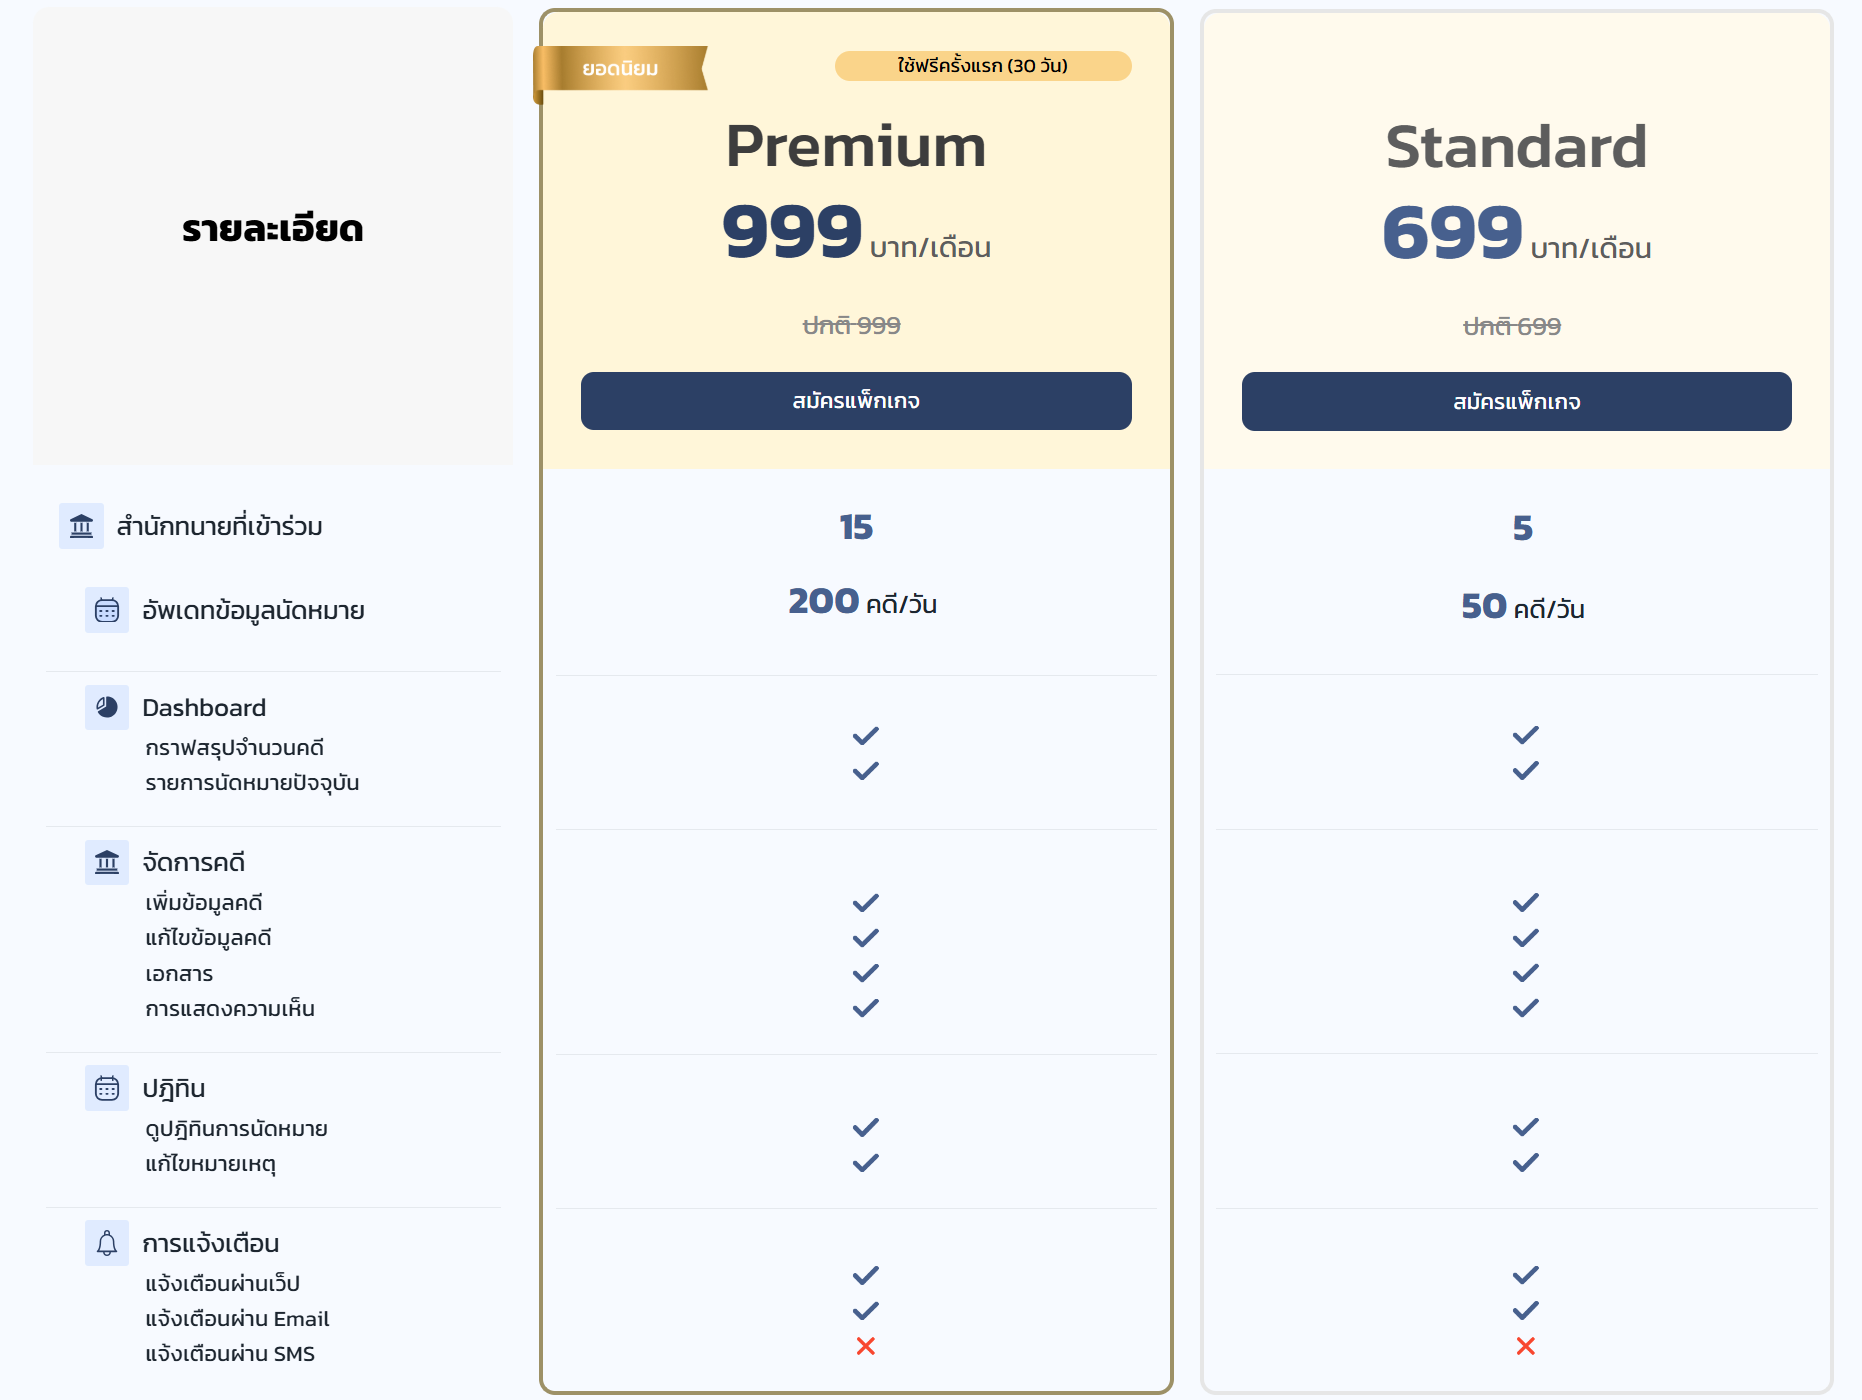Click the appointment update calendar icon
This screenshot has width=1862, height=1400.
107,610
